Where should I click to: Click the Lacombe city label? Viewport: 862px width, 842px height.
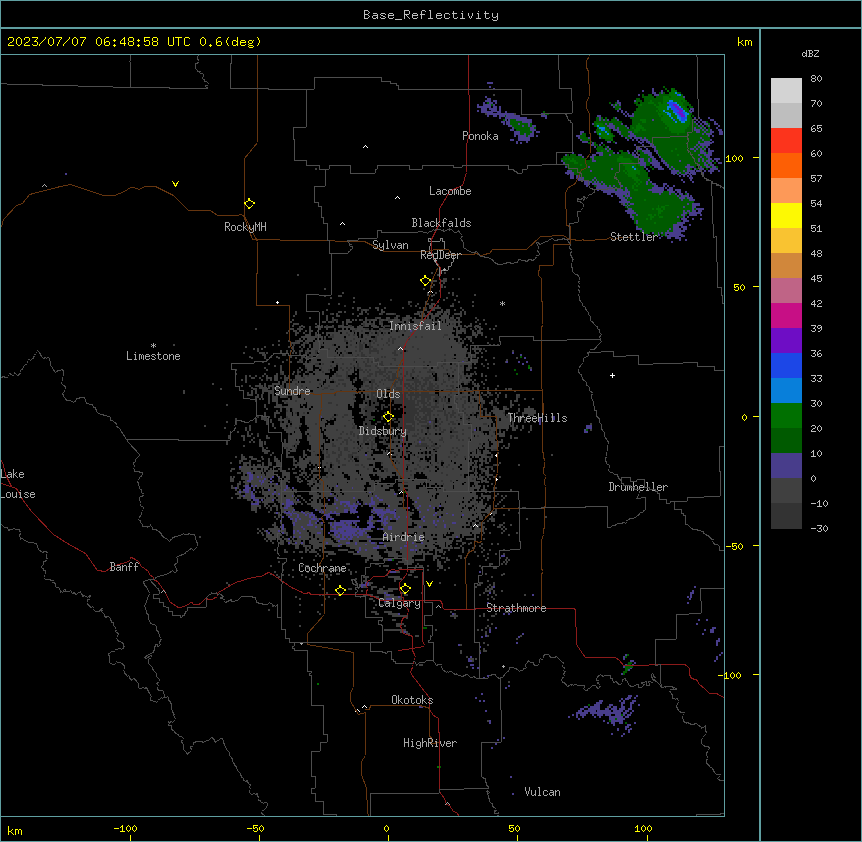(450, 191)
